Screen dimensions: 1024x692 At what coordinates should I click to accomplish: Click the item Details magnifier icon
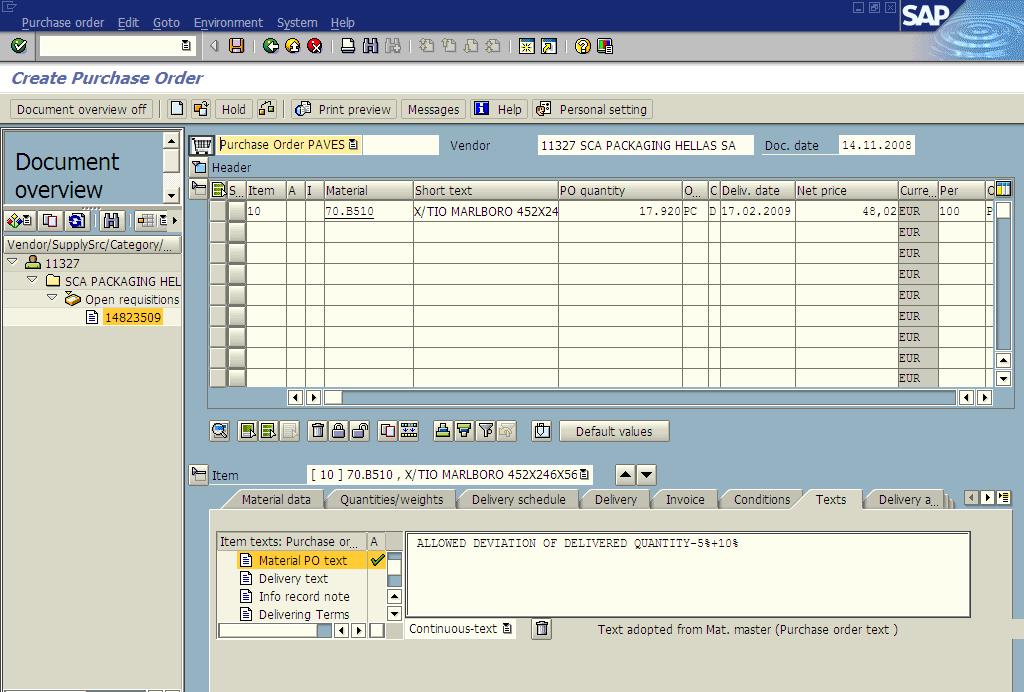point(220,430)
